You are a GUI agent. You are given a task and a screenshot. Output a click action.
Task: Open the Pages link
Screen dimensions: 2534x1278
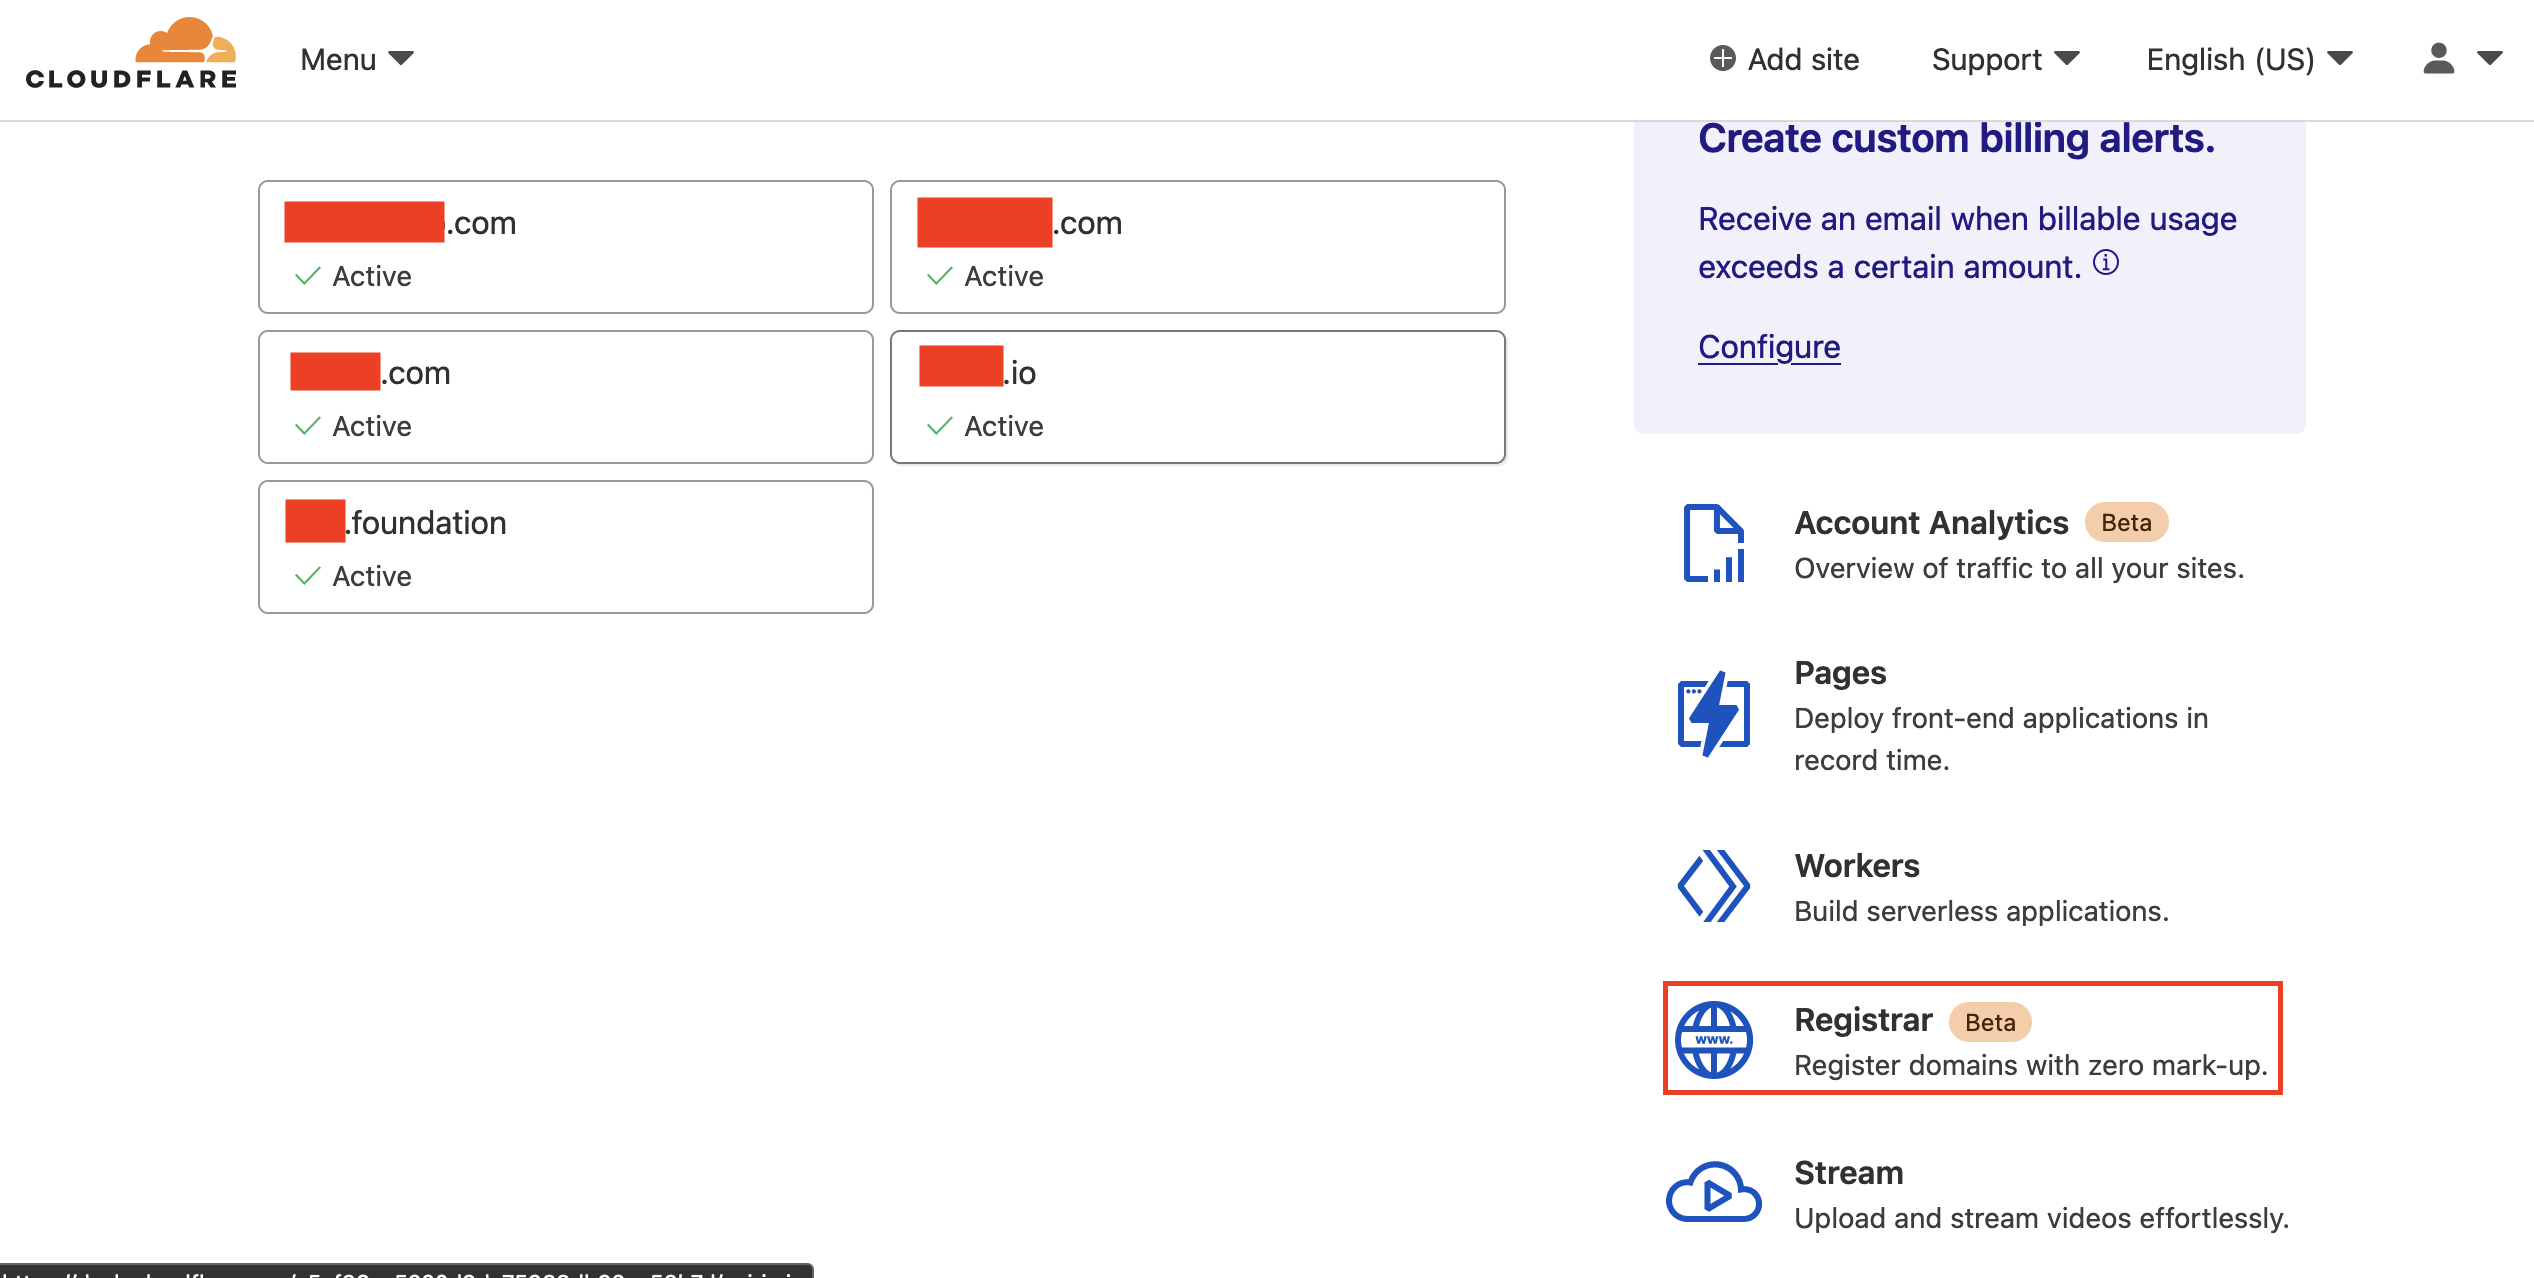point(1840,673)
